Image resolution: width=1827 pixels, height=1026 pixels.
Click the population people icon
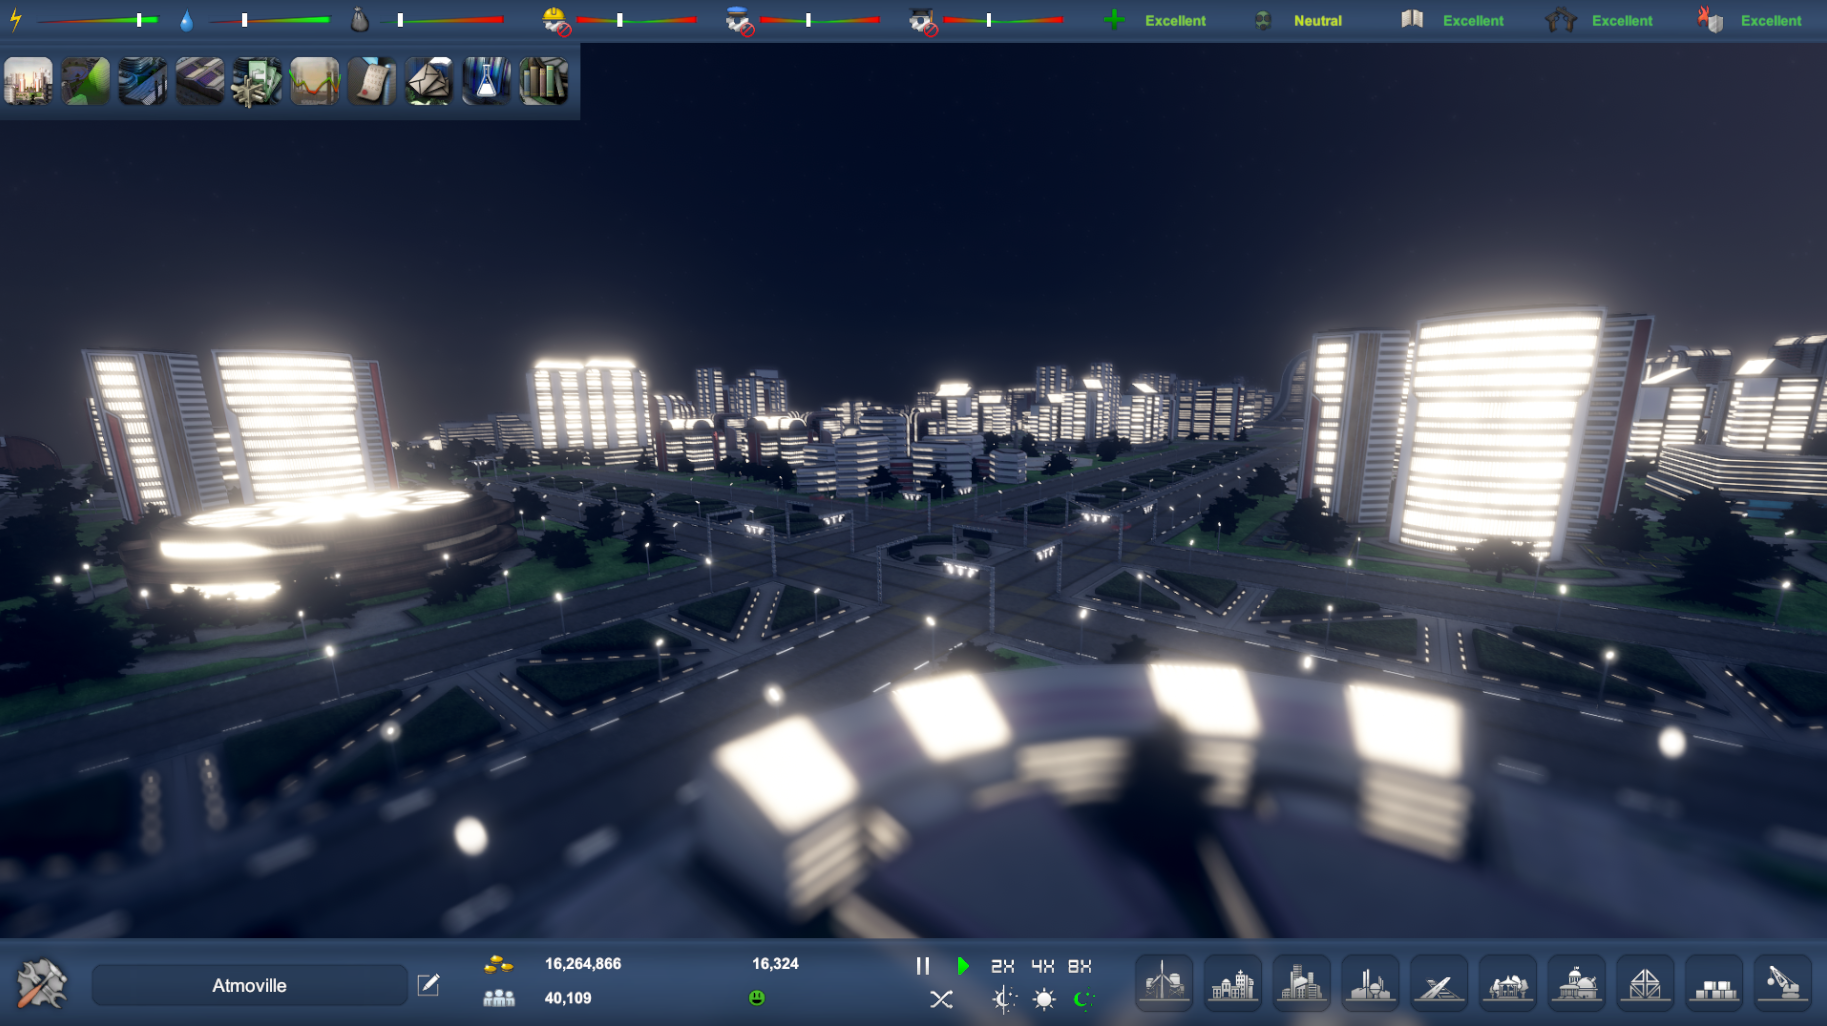point(498,998)
